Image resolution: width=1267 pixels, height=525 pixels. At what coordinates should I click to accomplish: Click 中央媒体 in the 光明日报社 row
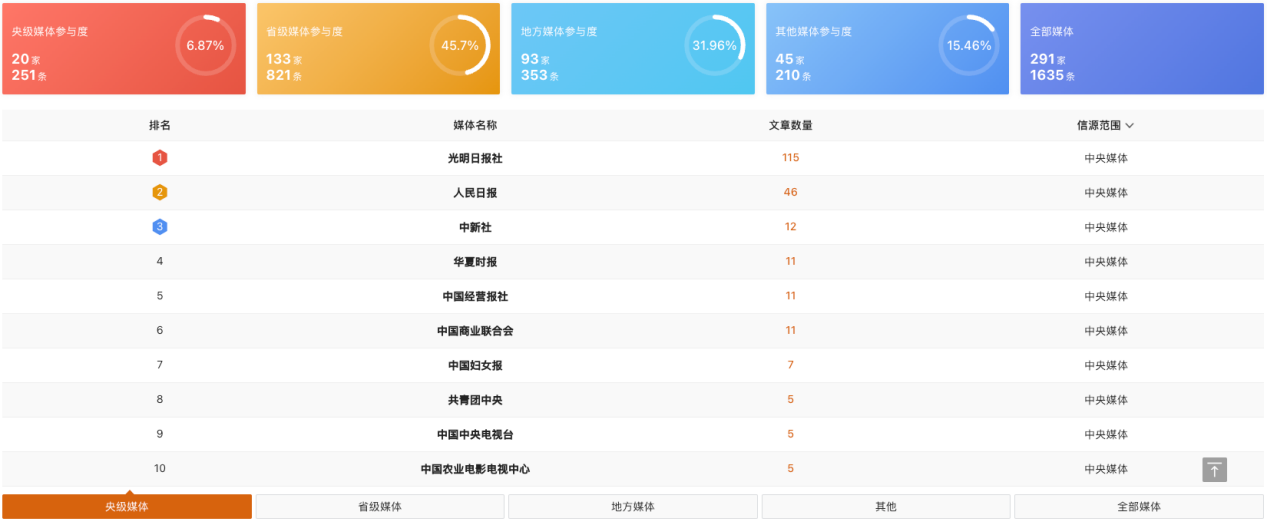[1106, 158]
